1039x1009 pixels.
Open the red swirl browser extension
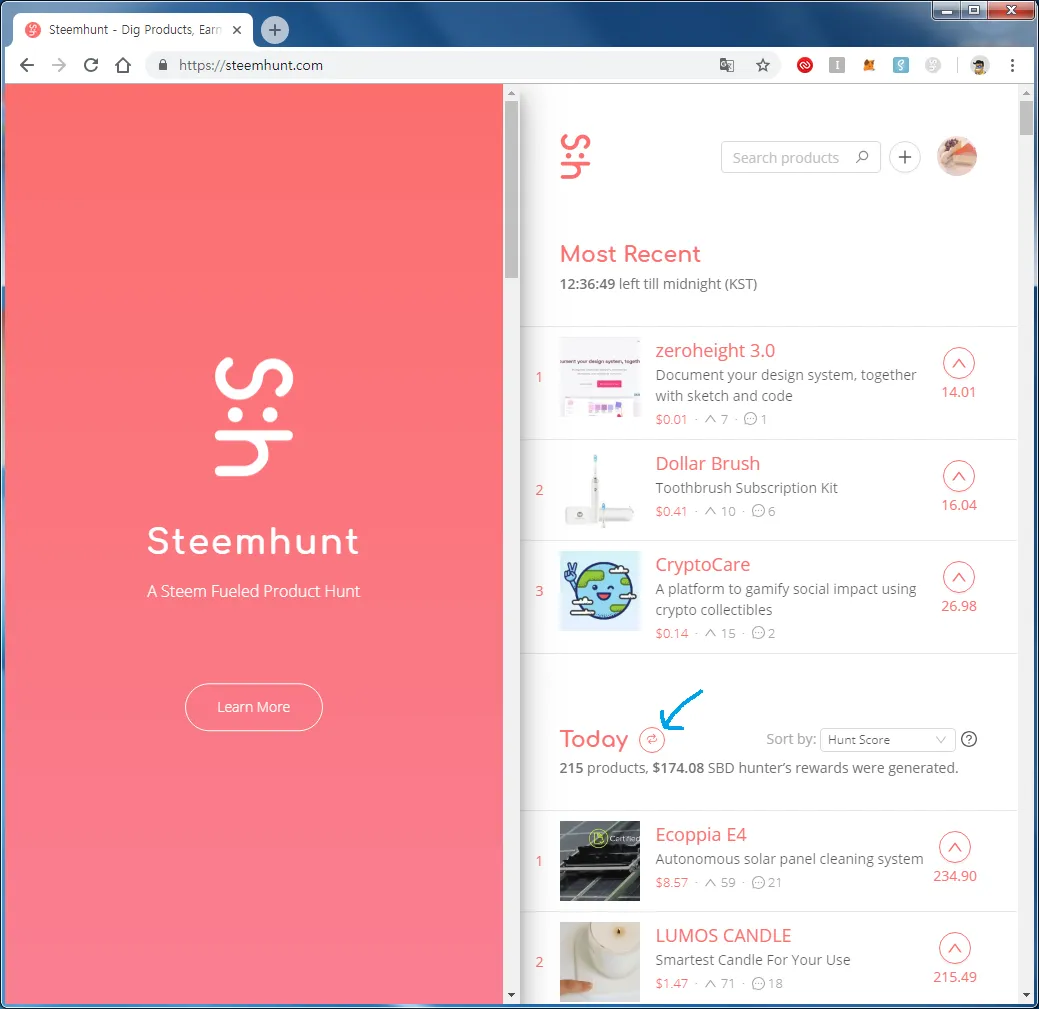coord(804,65)
